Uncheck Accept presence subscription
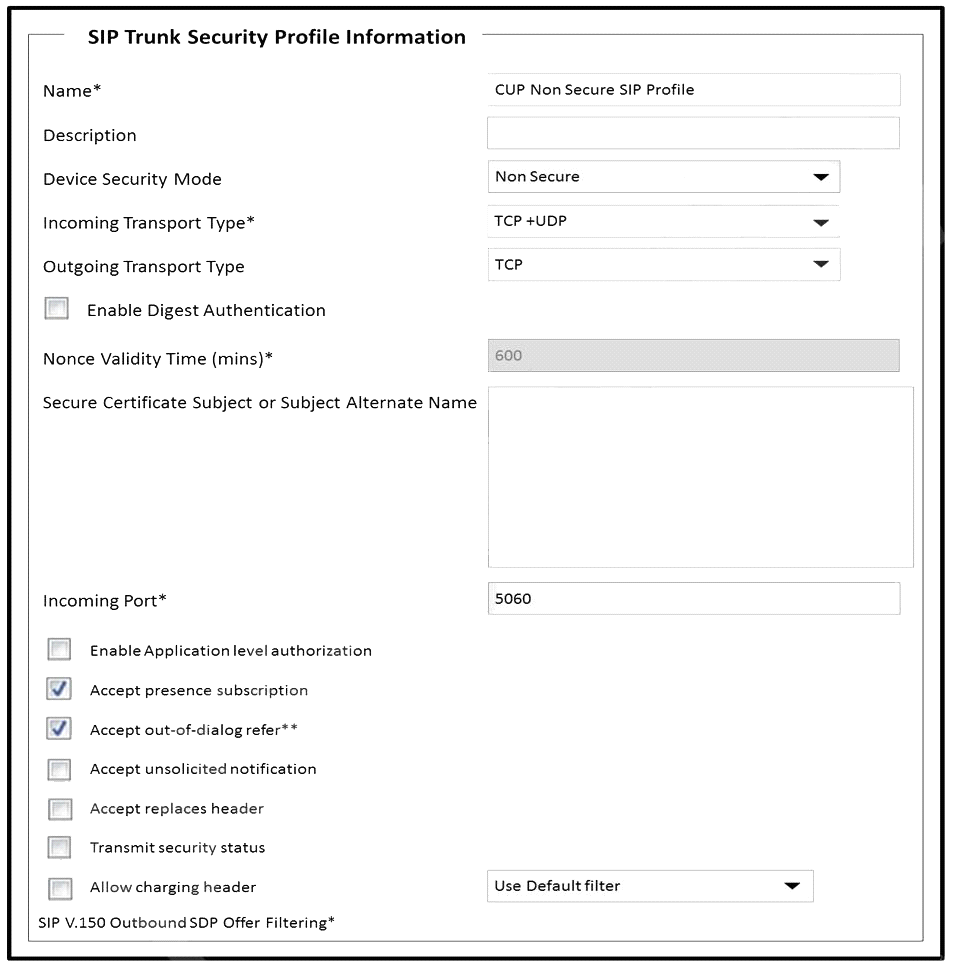 tap(59, 689)
